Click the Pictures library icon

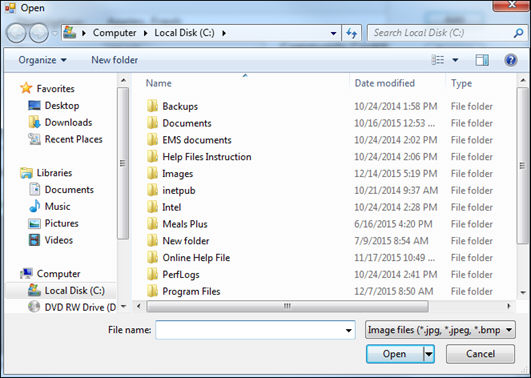pyautogui.click(x=35, y=223)
